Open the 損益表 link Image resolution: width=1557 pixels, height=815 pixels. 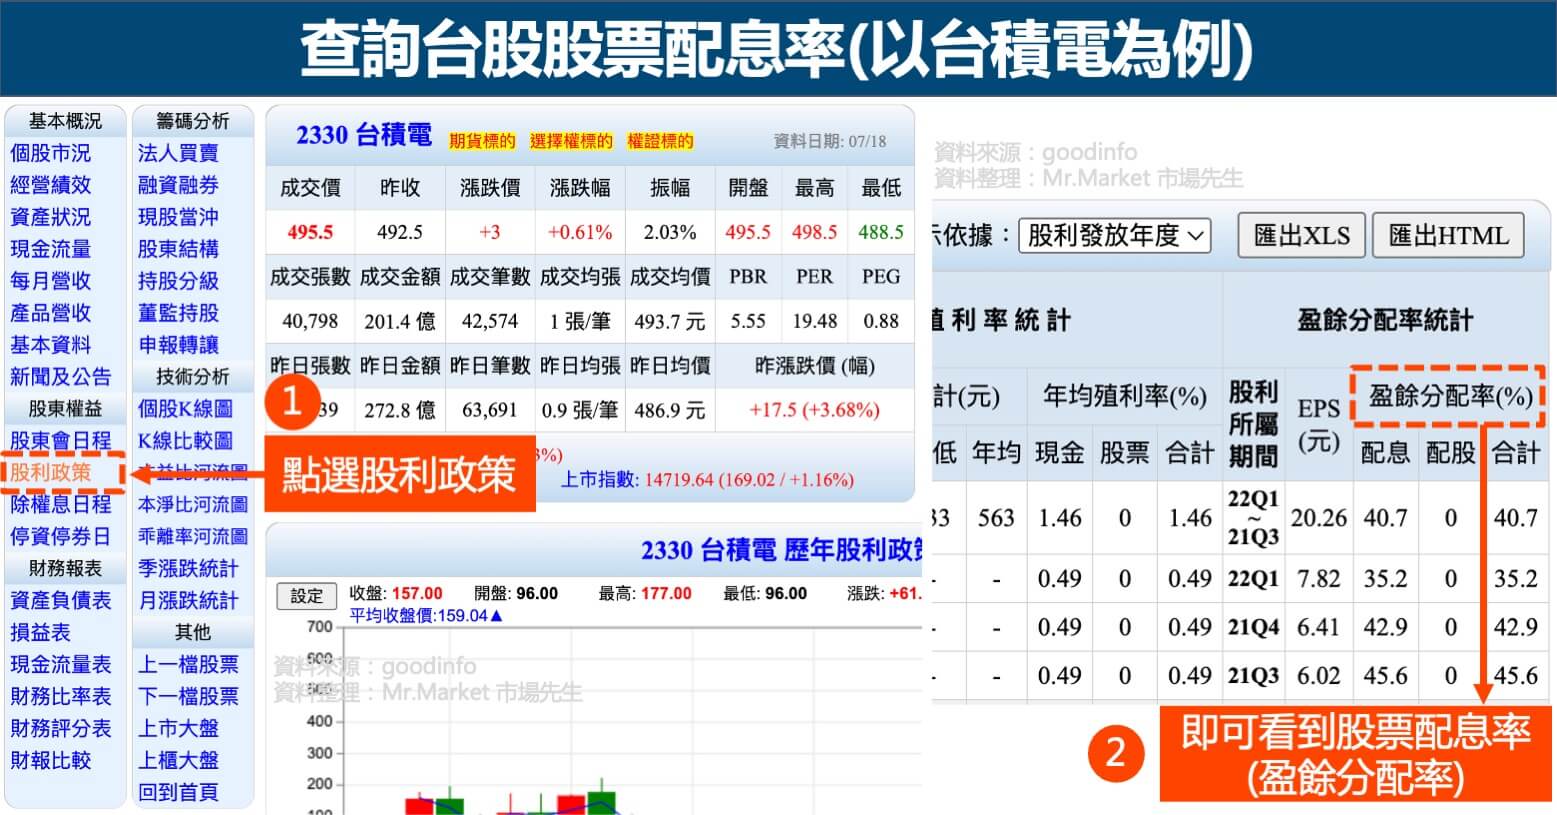pos(40,632)
